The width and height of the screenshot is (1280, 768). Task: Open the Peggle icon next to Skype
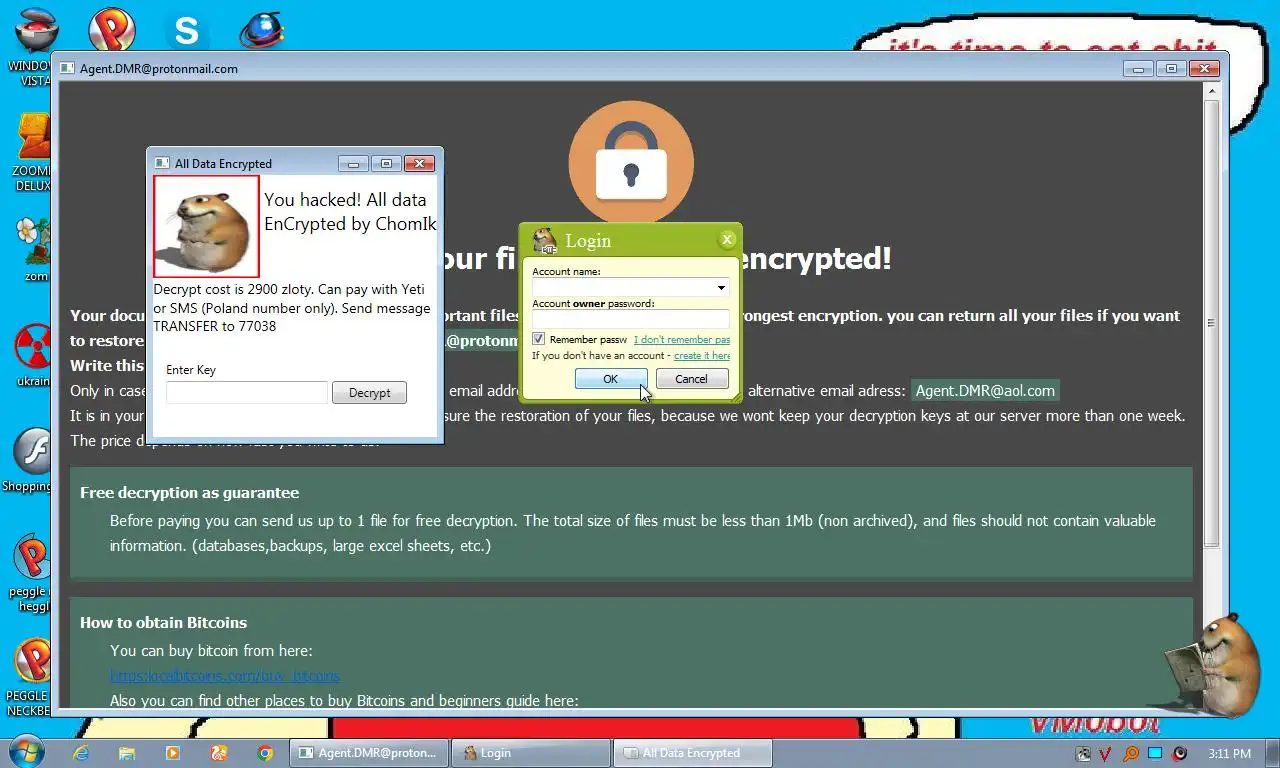coord(112,28)
